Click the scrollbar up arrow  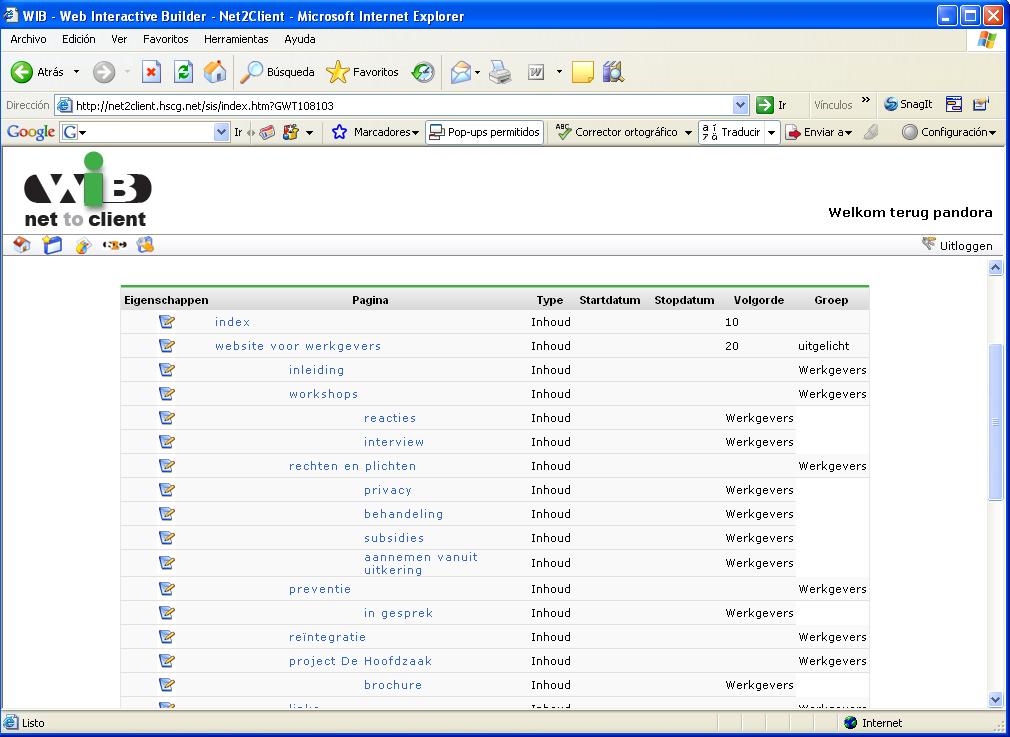[x=995, y=268]
